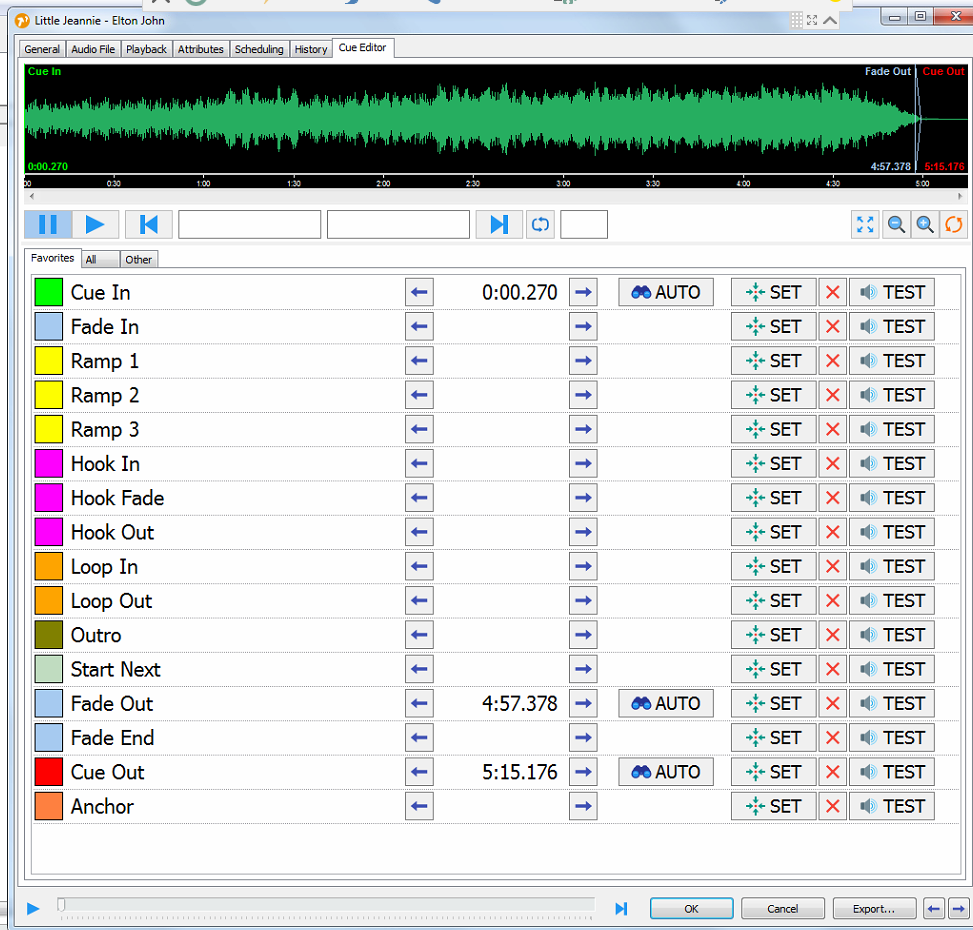Toggle the loop playback icon

(540, 224)
